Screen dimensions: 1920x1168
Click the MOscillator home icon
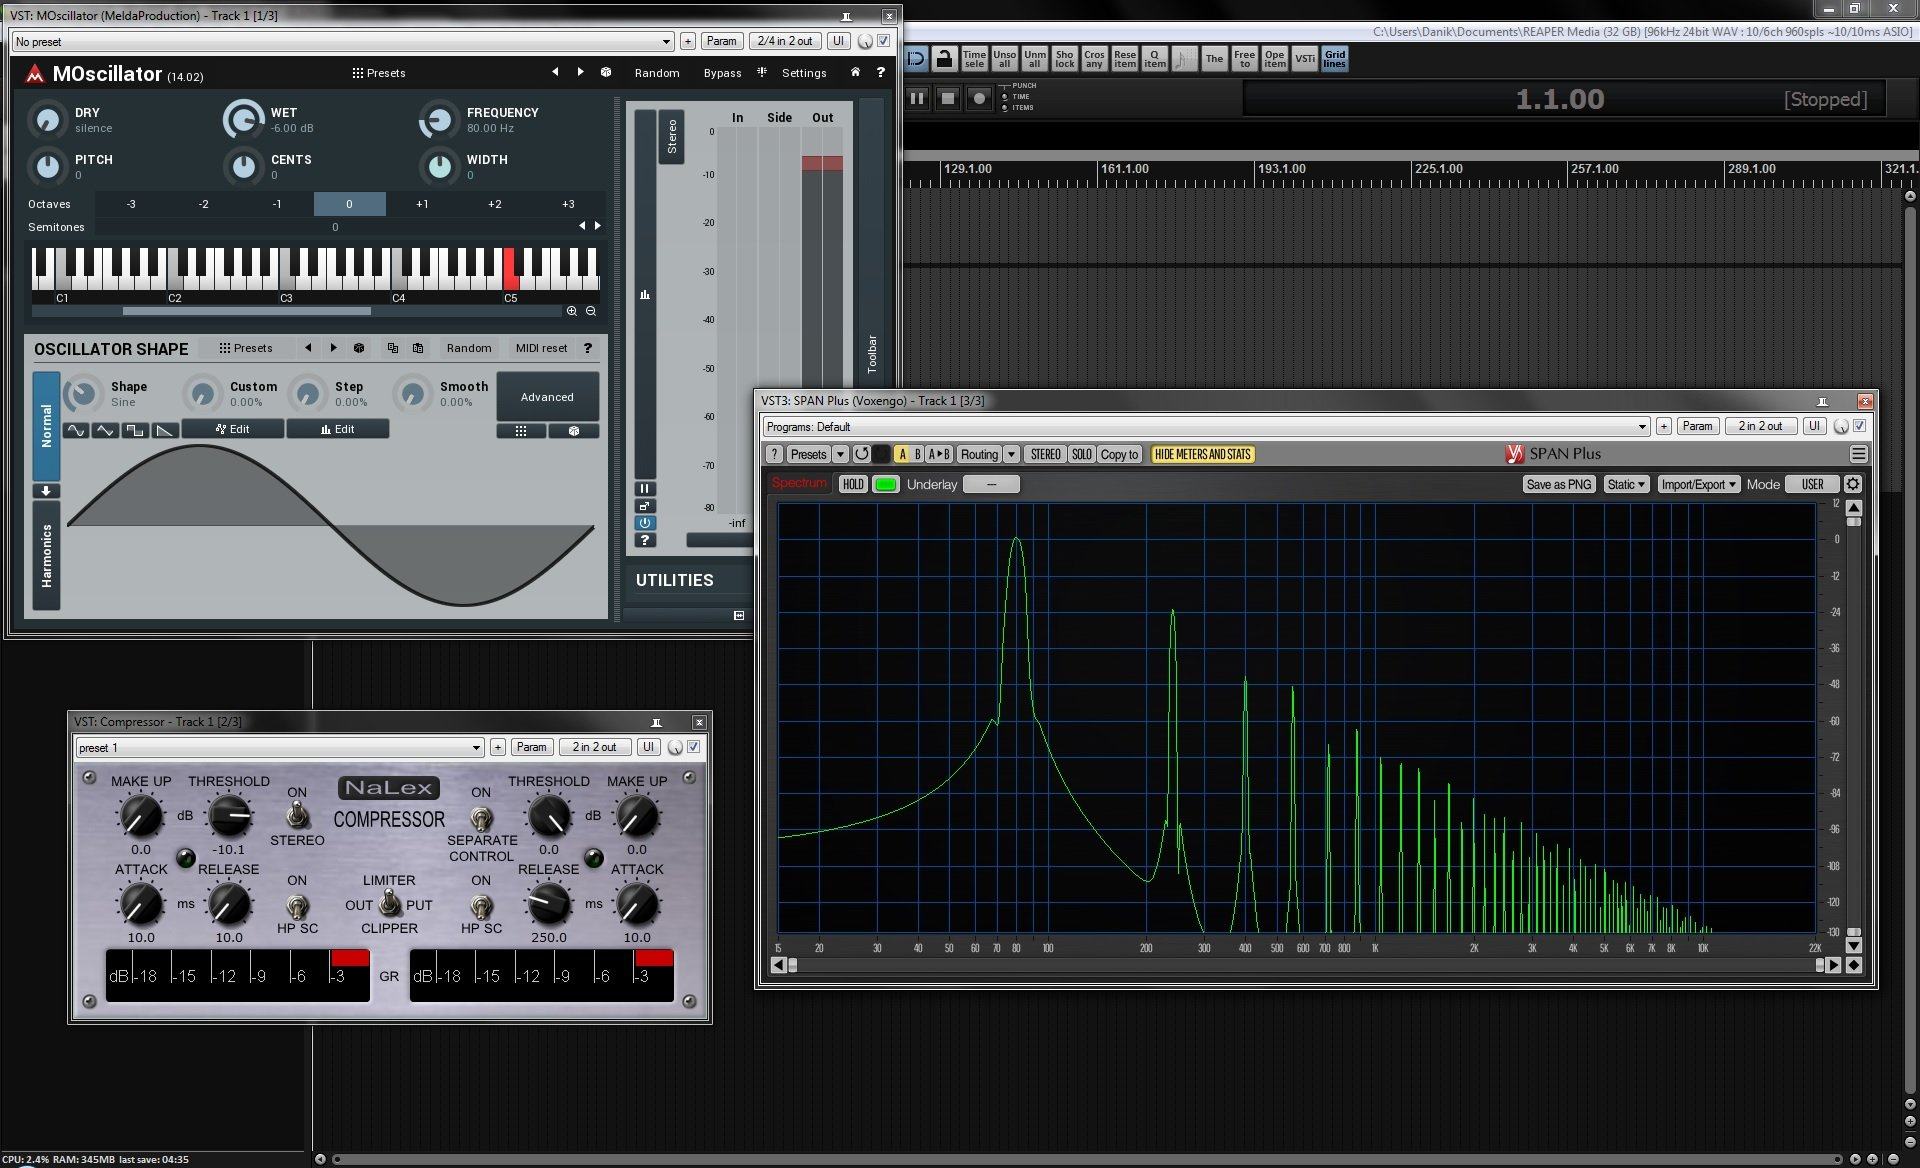pos(855,73)
